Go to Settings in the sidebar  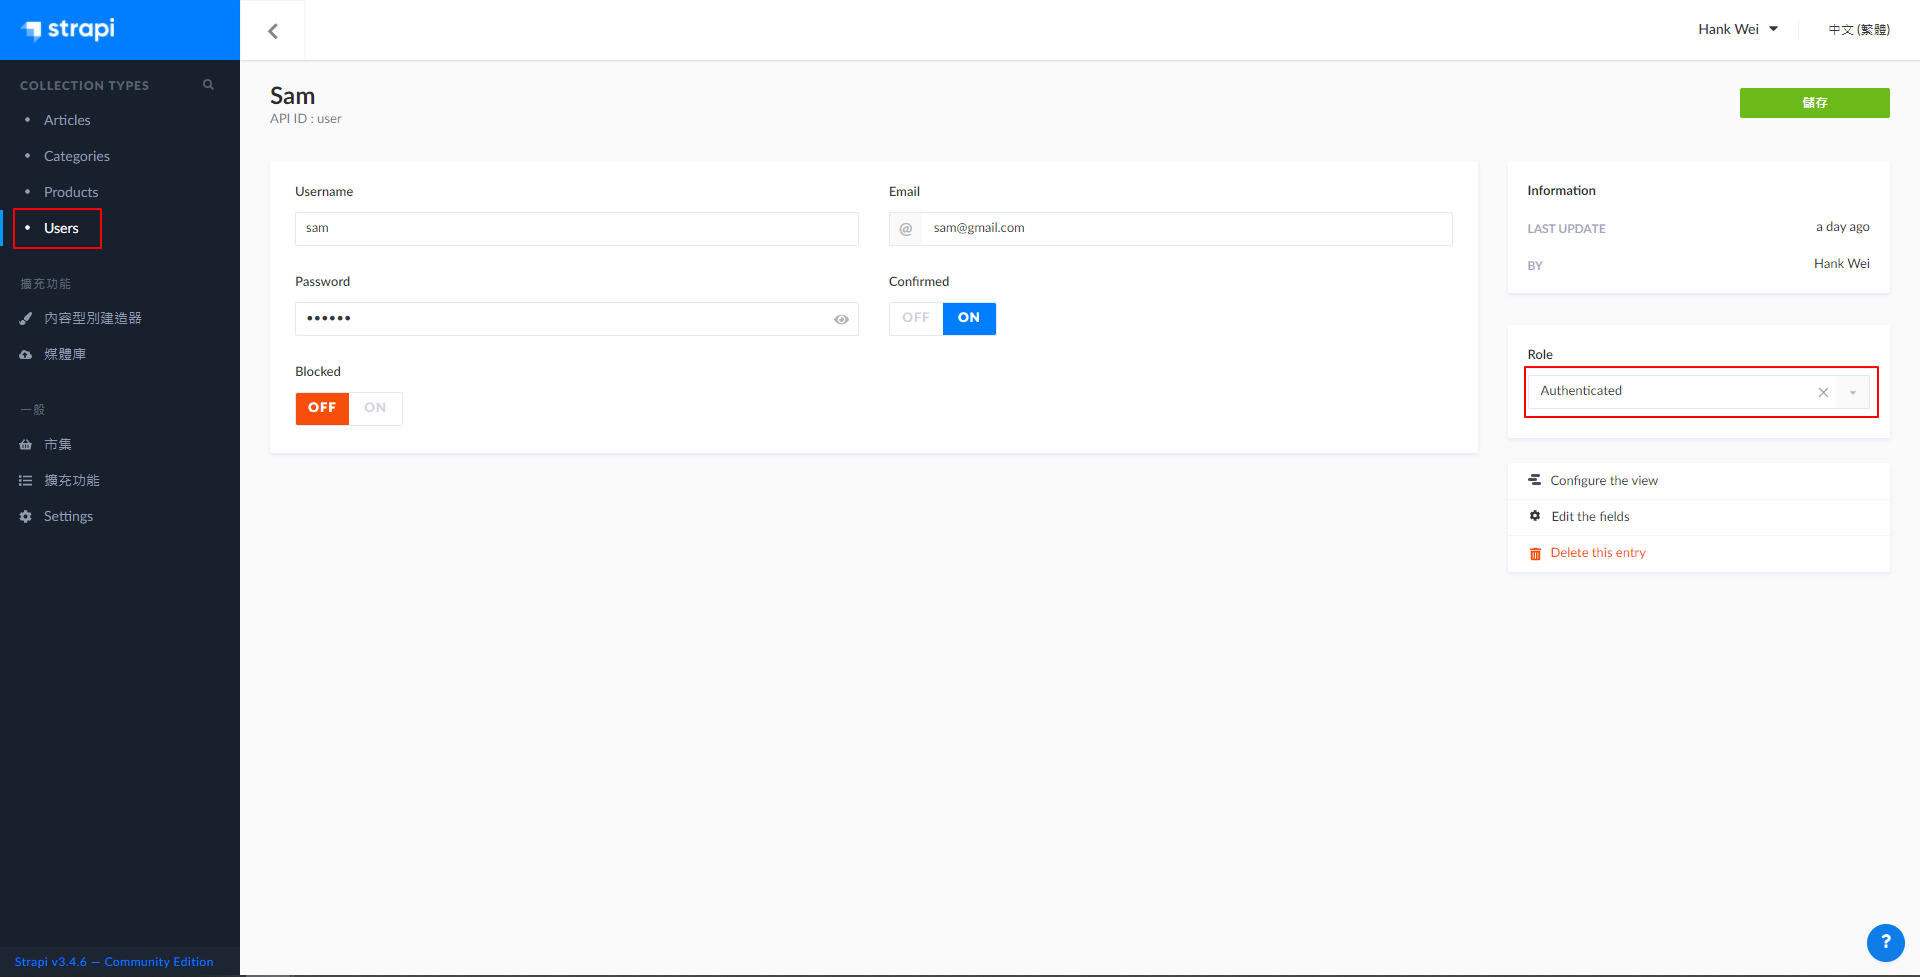[68, 516]
